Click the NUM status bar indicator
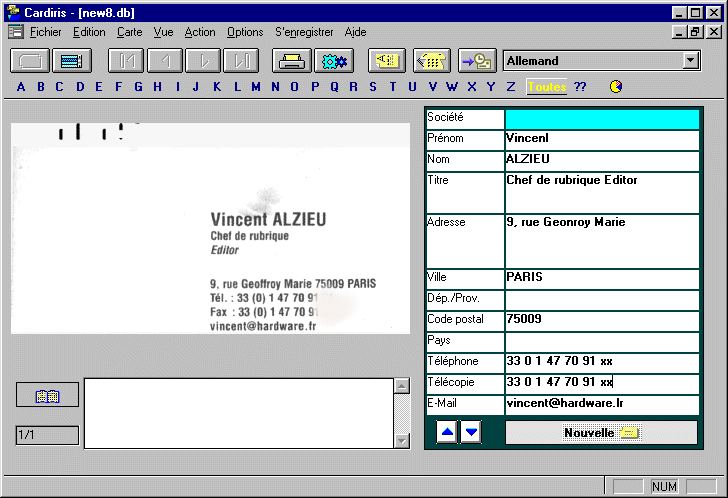728x498 pixels. coord(664,486)
